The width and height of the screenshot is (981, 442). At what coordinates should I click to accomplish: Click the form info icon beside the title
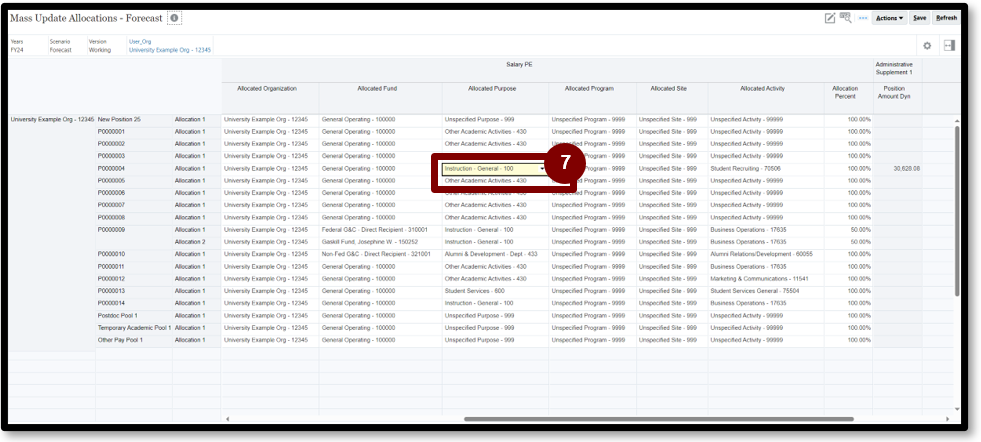pos(174,18)
